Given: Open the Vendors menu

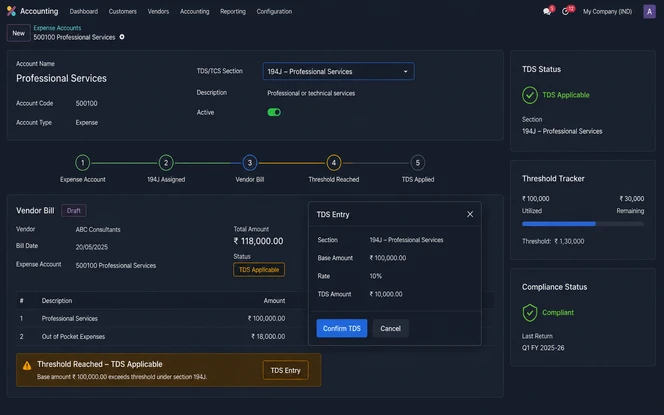Looking at the screenshot, I should pyautogui.click(x=158, y=11).
